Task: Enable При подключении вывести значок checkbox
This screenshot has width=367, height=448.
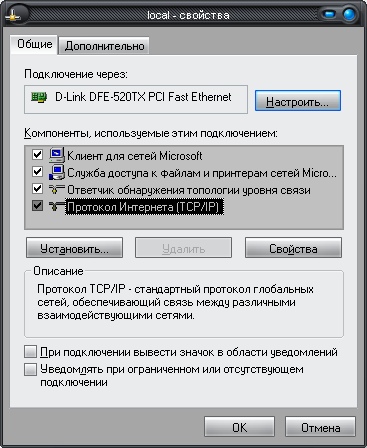Action: point(30,352)
